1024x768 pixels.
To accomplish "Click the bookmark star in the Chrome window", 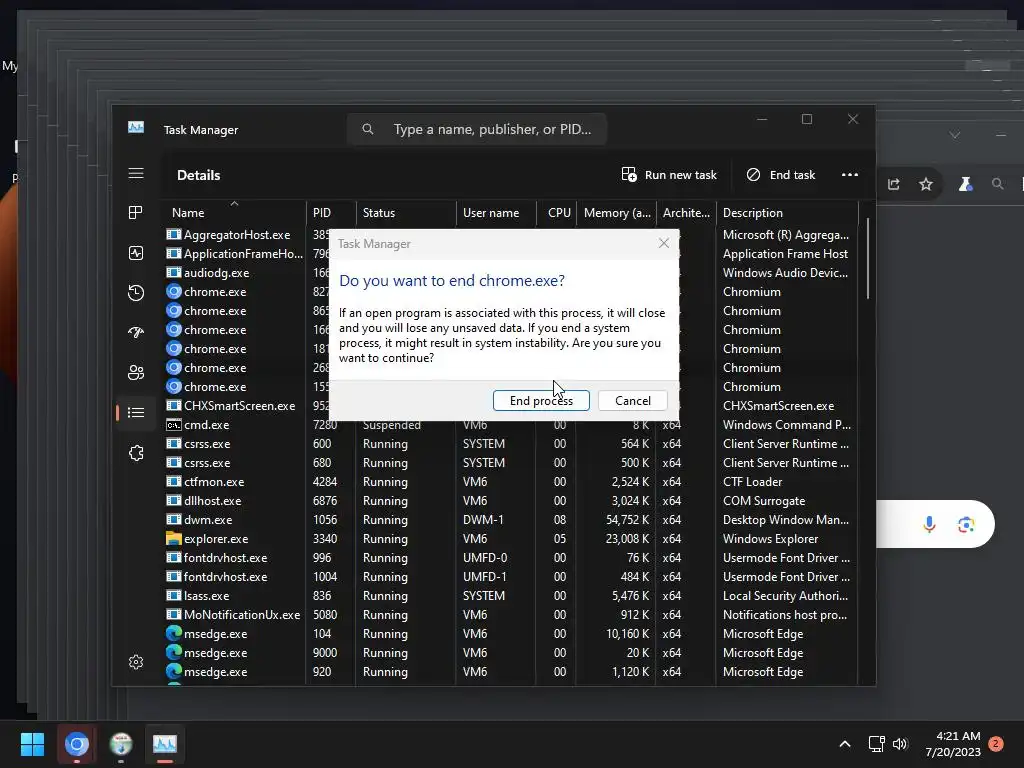I will (x=925, y=184).
